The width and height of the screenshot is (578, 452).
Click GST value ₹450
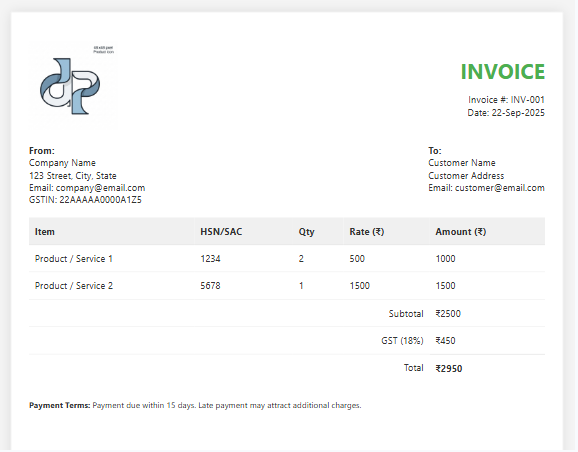[445, 341]
